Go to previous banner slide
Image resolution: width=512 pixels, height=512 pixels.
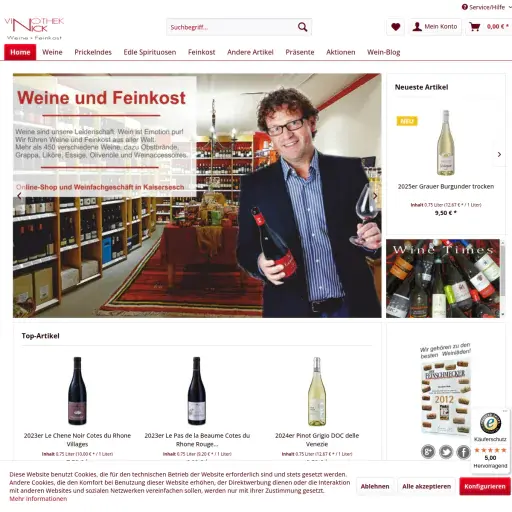19,196
